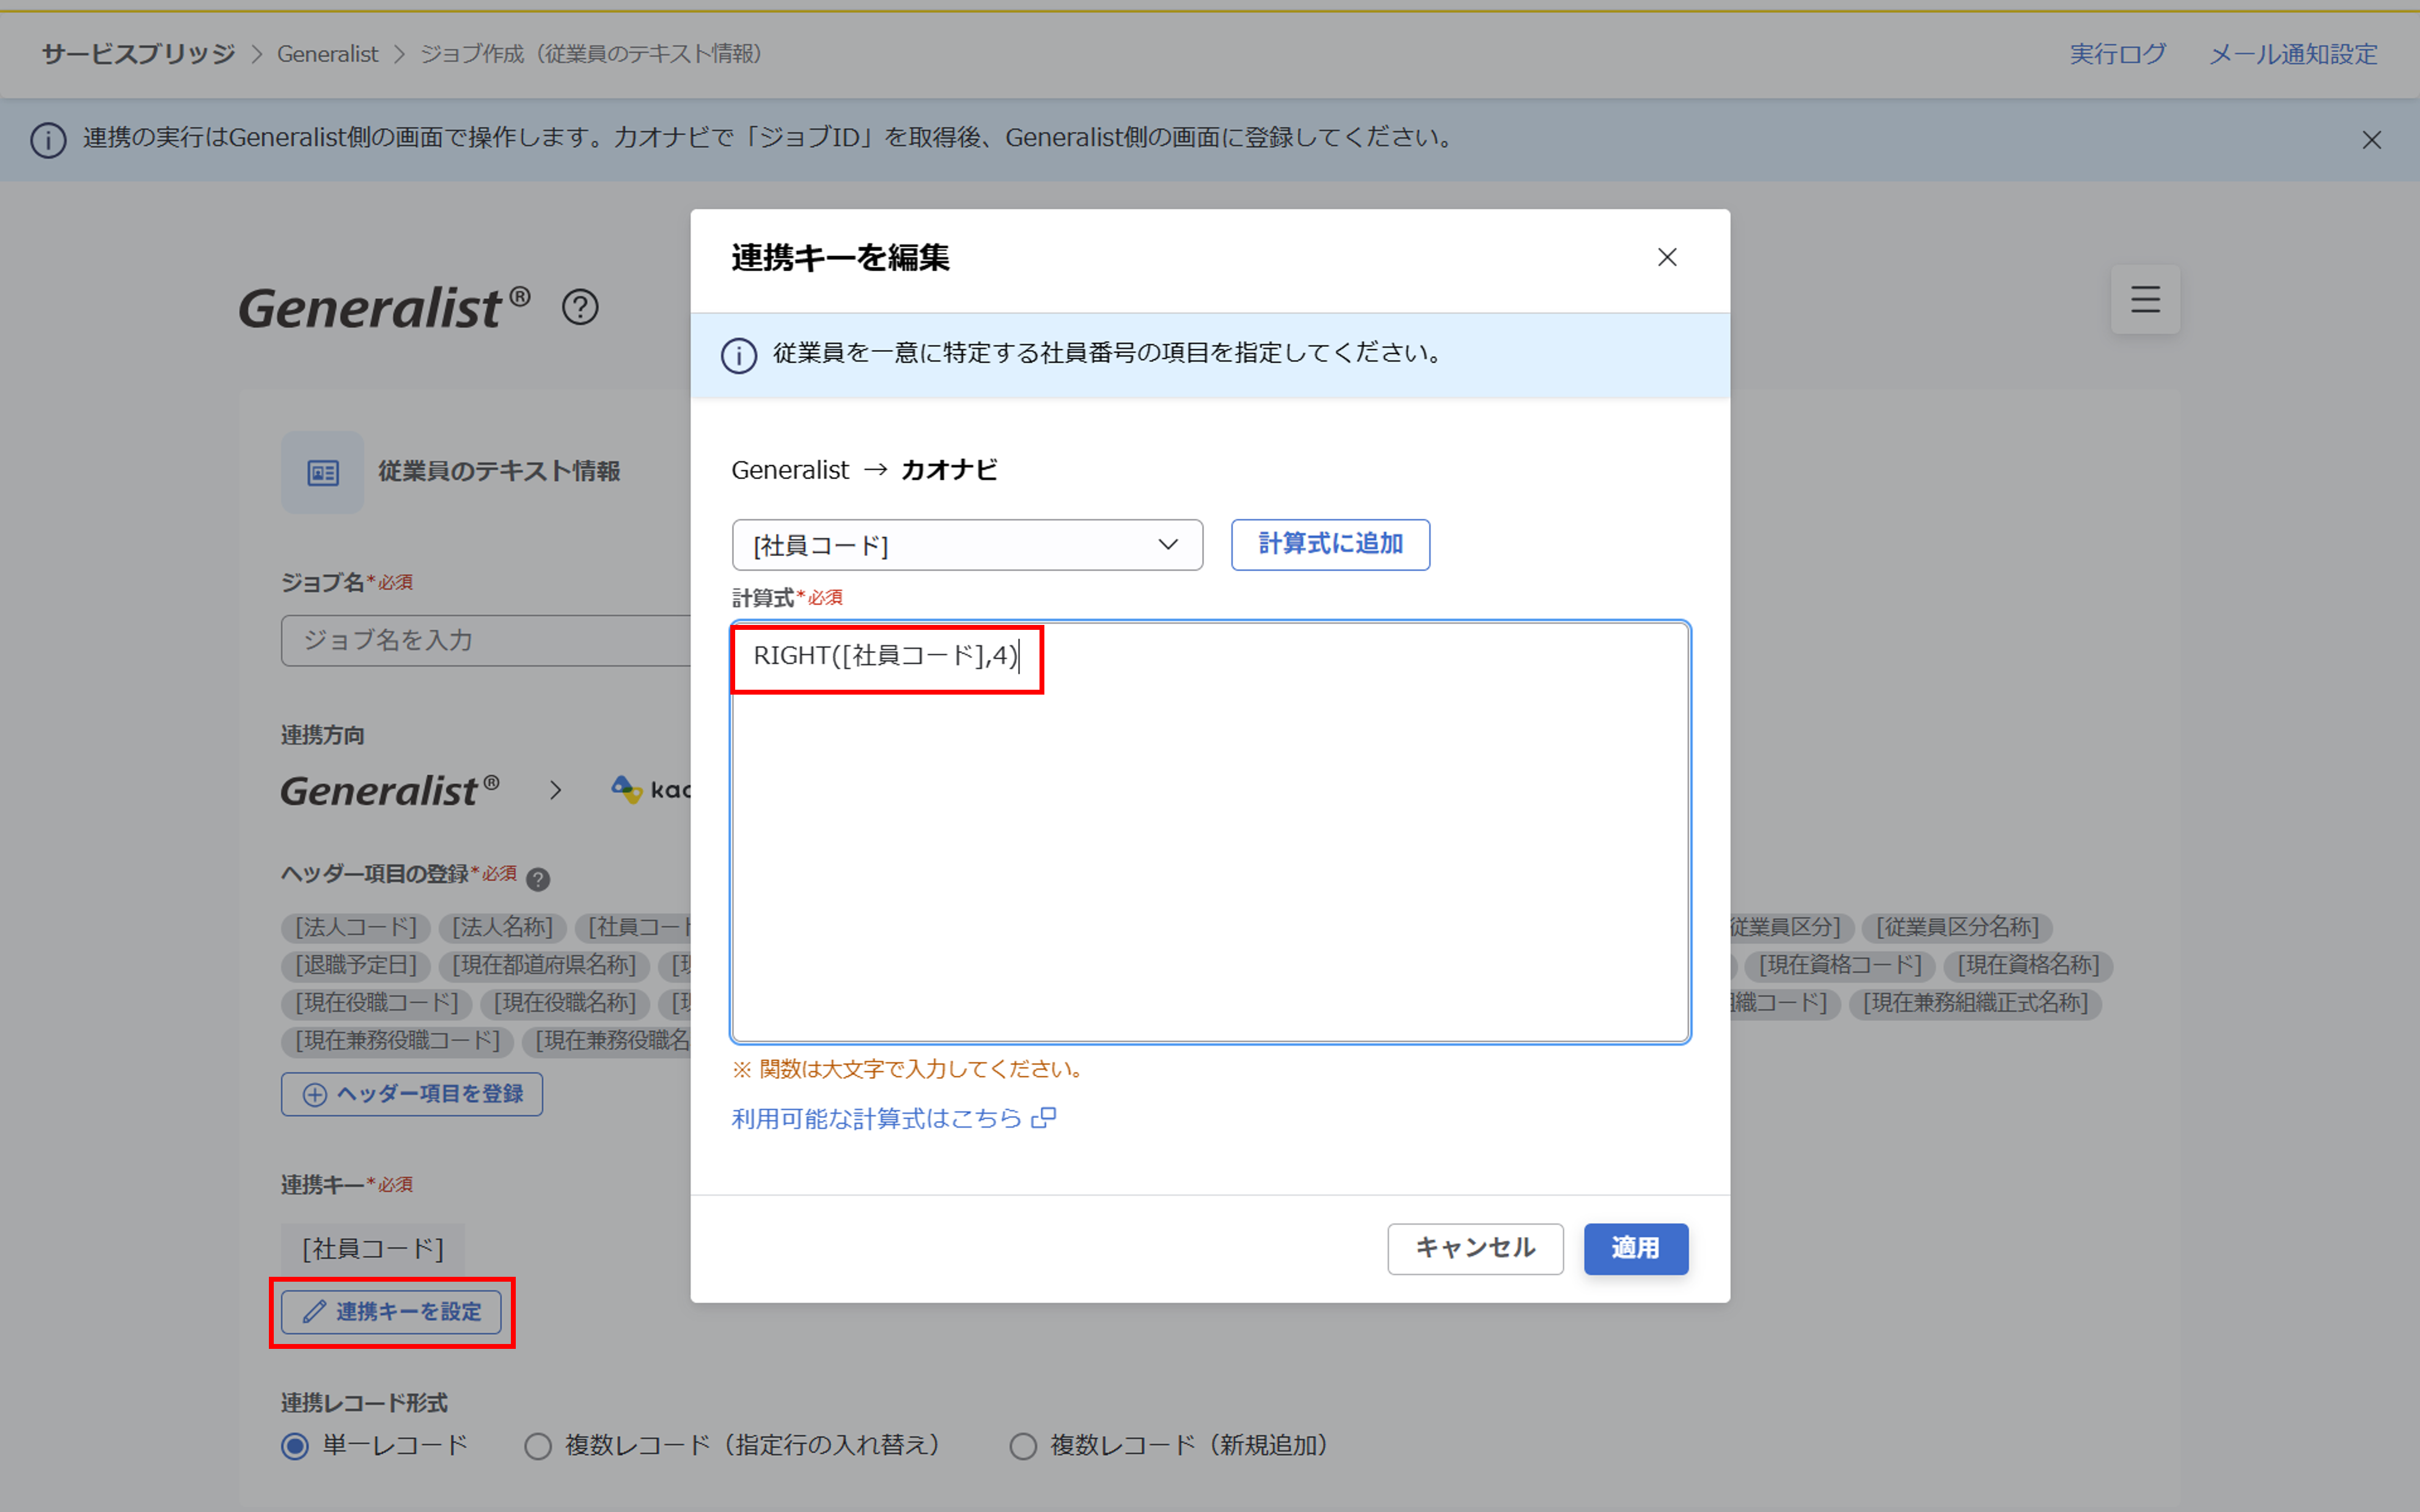Viewport: 2420px width, 1512px height.
Task: Click the [現在役職コード] header tag
Action: pyautogui.click(x=376, y=1003)
